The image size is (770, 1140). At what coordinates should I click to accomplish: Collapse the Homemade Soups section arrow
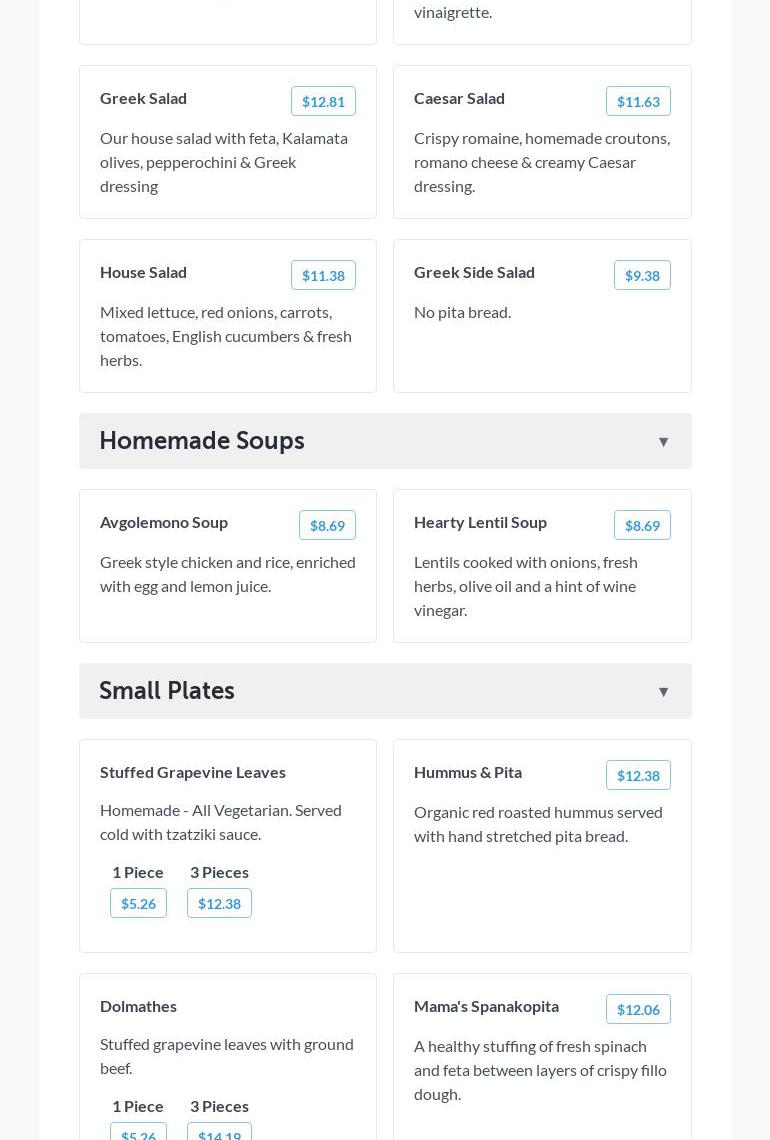tap(663, 442)
